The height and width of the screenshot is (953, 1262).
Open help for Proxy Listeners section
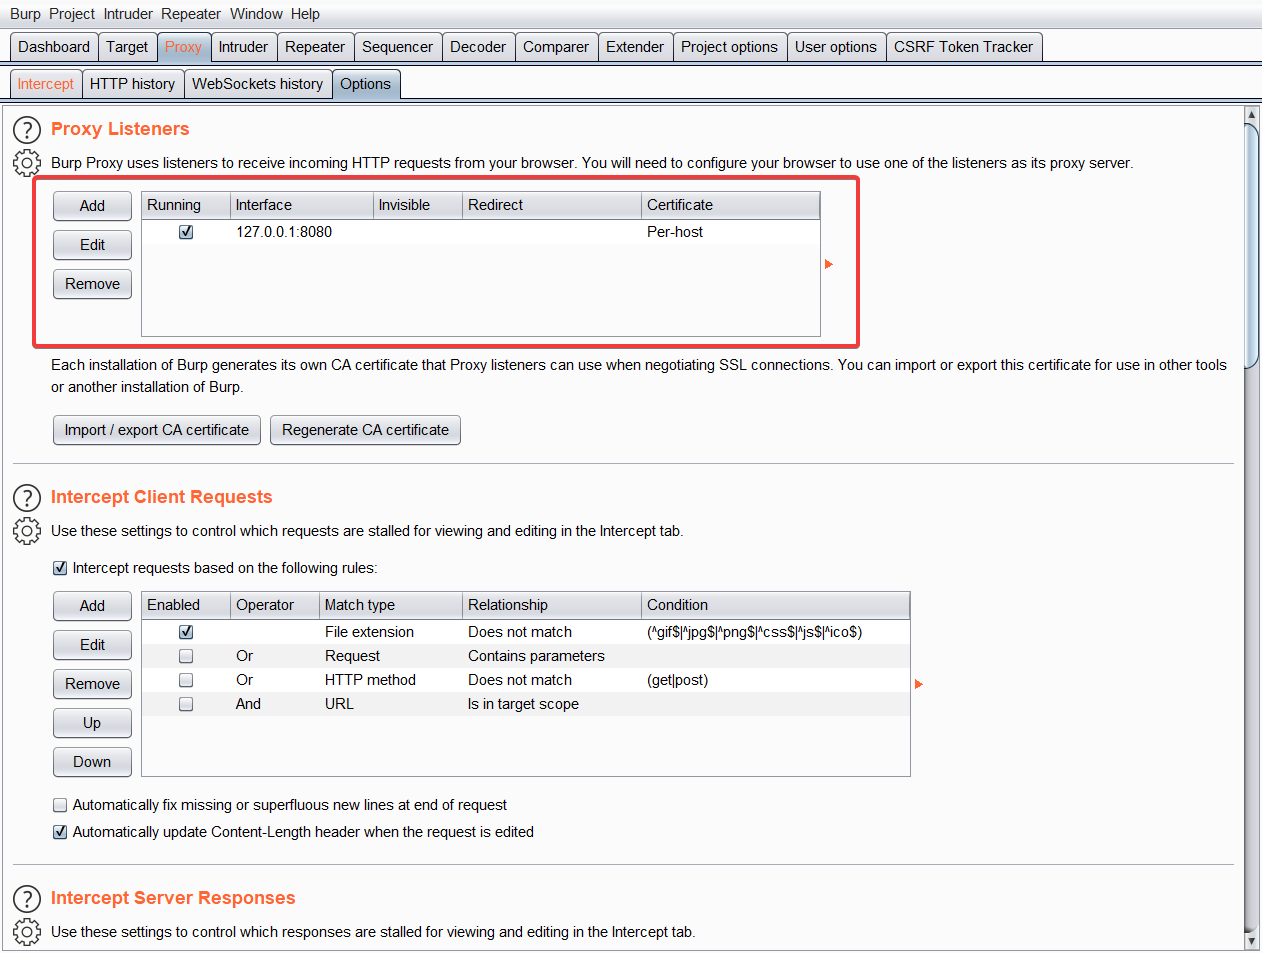click(x=27, y=130)
